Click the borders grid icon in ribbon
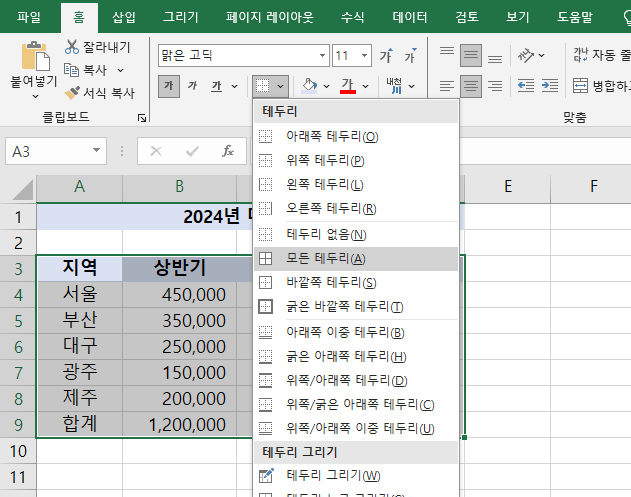 (x=263, y=86)
